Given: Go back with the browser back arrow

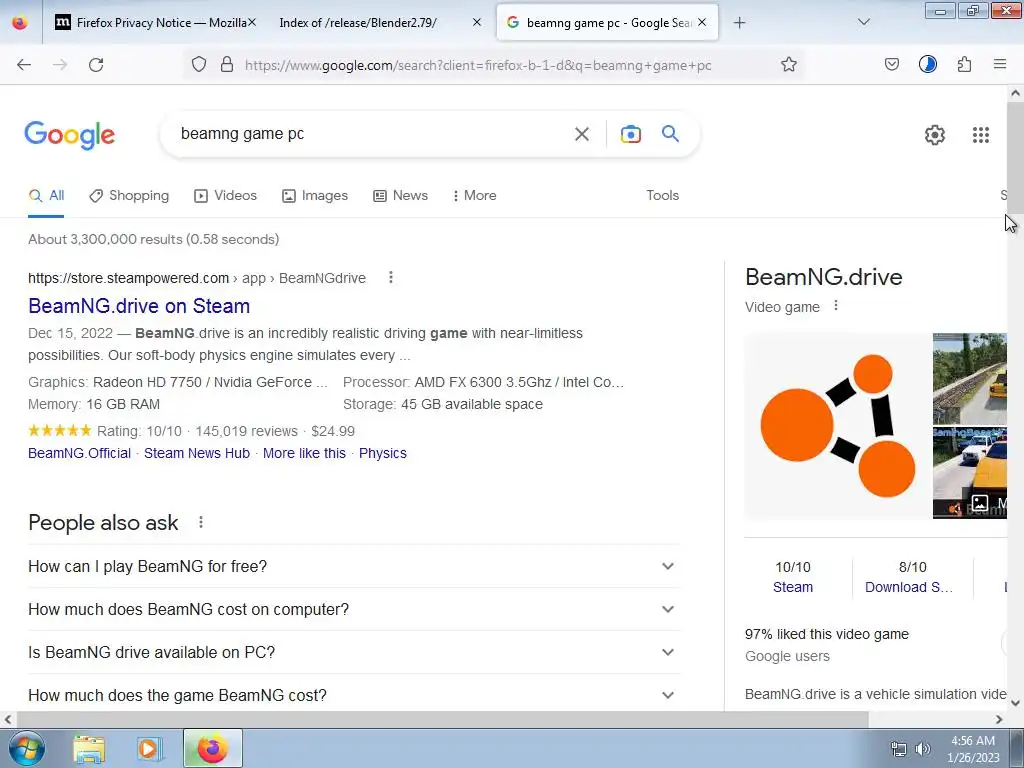Looking at the screenshot, I should pyautogui.click(x=24, y=65).
